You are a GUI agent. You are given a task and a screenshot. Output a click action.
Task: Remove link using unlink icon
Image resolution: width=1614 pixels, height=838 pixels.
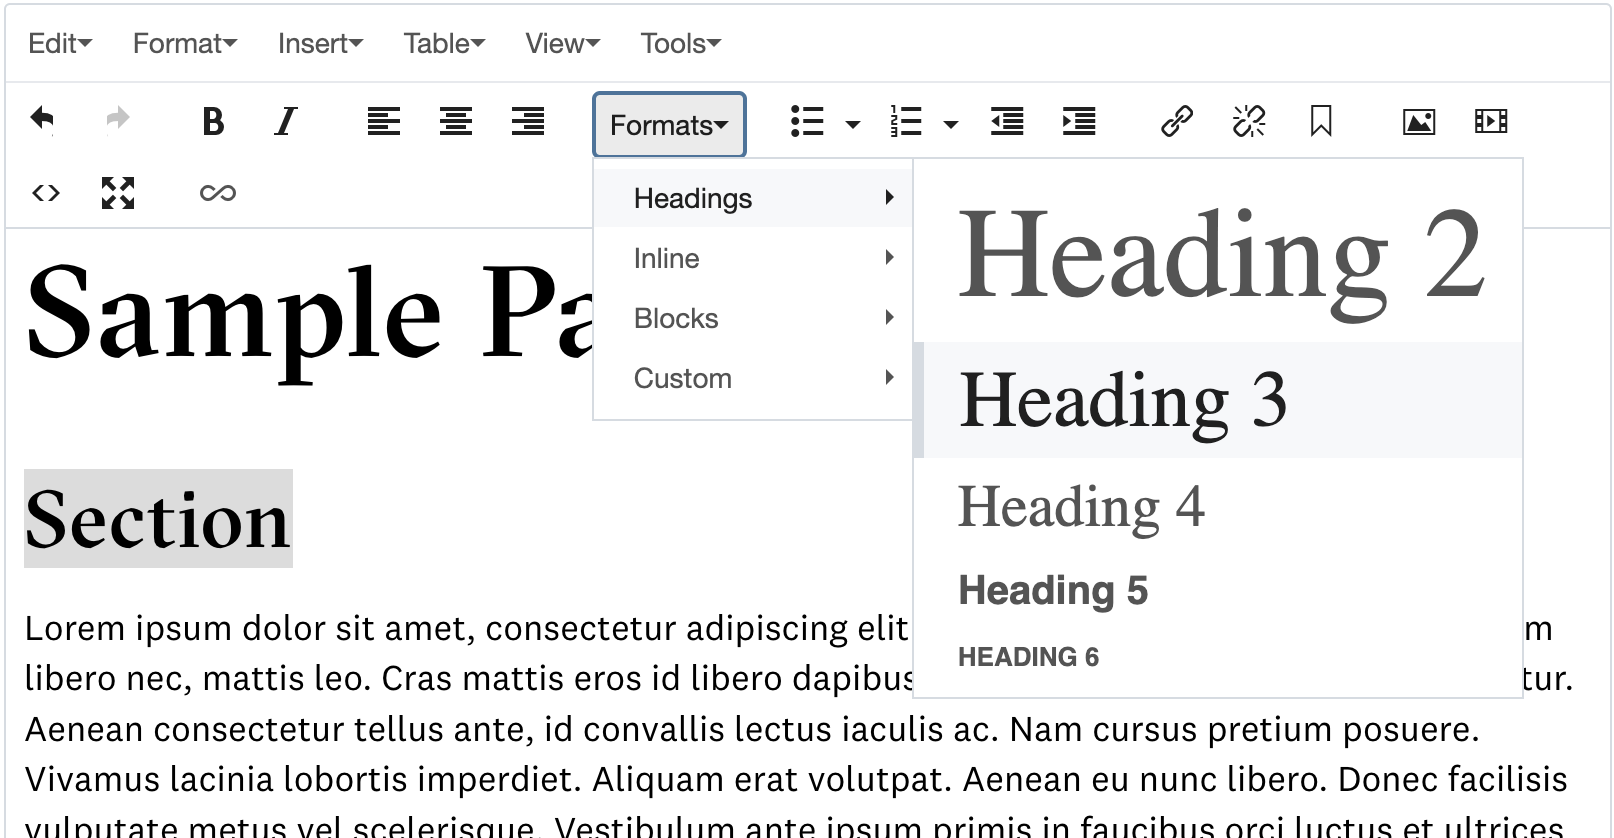coord(1249,122)
